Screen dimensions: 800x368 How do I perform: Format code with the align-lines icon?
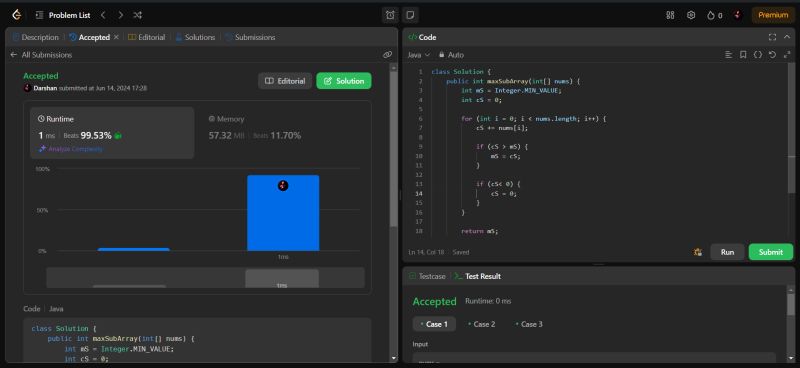coord(729,55)
